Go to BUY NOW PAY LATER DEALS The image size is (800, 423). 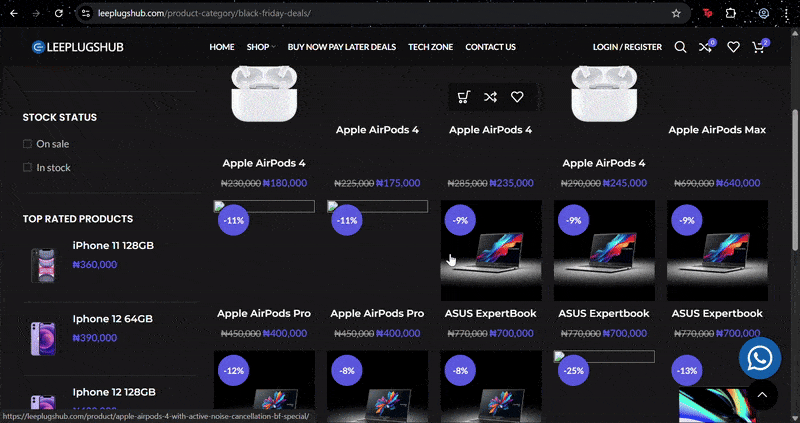coord(342,47)
